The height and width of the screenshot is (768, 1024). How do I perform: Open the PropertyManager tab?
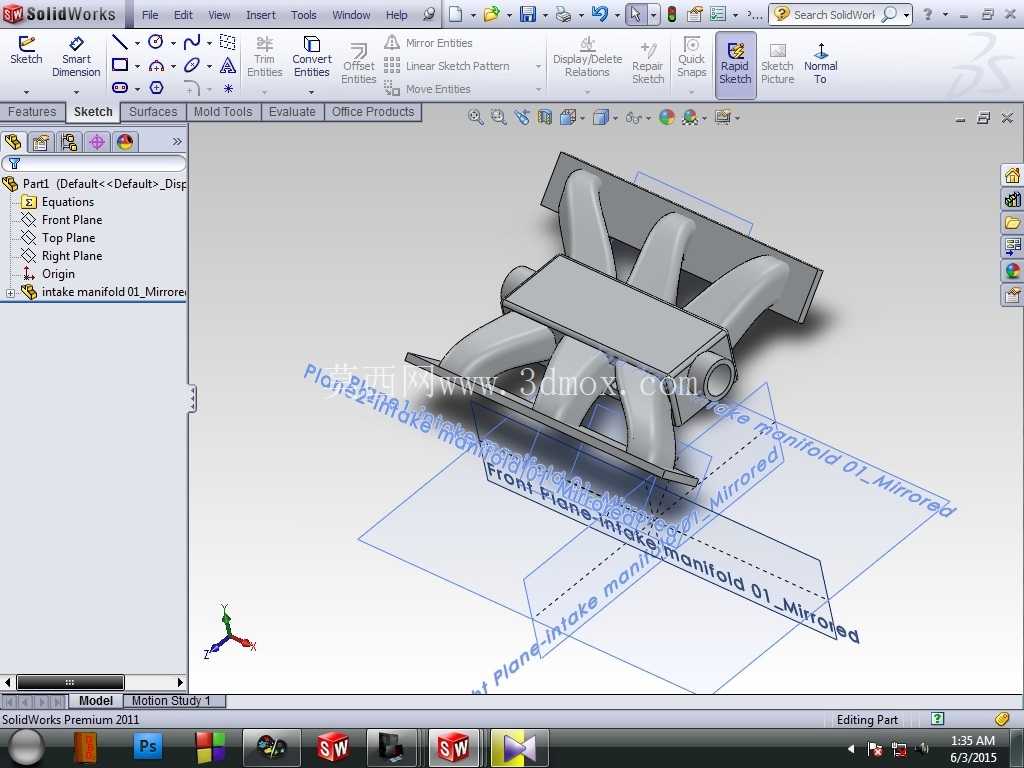pyautogui.click(x=41, y=142)
